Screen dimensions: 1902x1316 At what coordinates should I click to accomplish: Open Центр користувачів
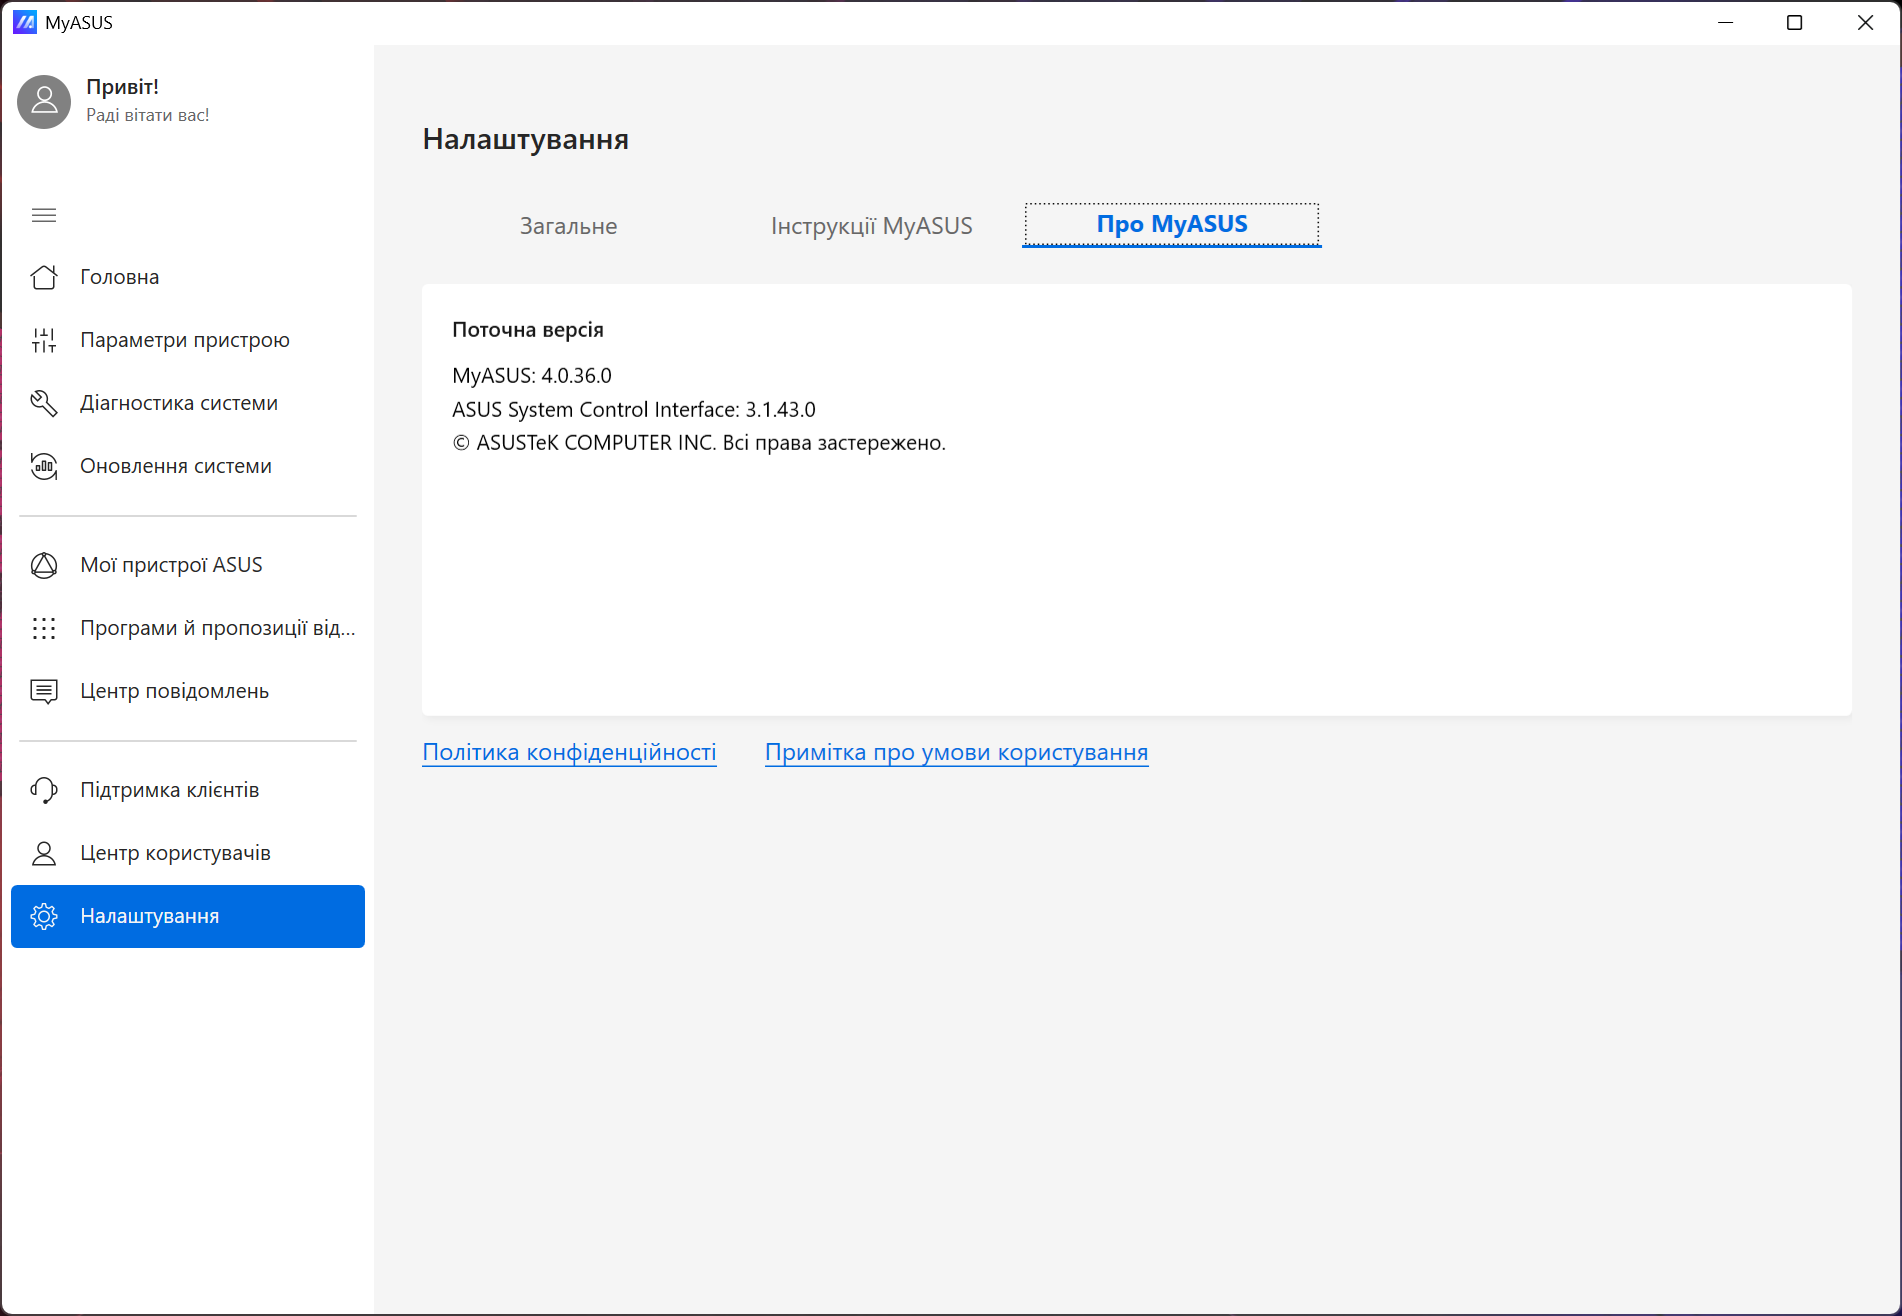coord(188,853)
